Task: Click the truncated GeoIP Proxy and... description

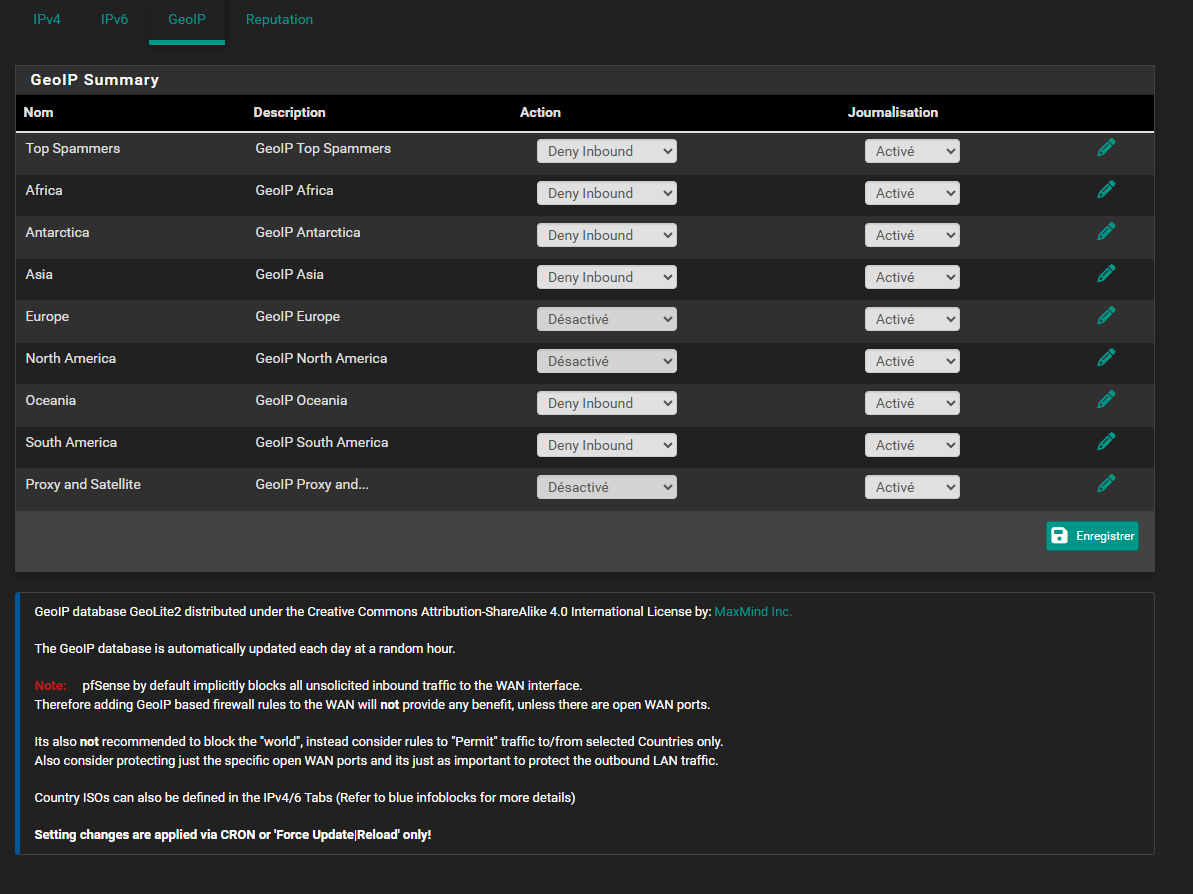Action: coord(312,484)
